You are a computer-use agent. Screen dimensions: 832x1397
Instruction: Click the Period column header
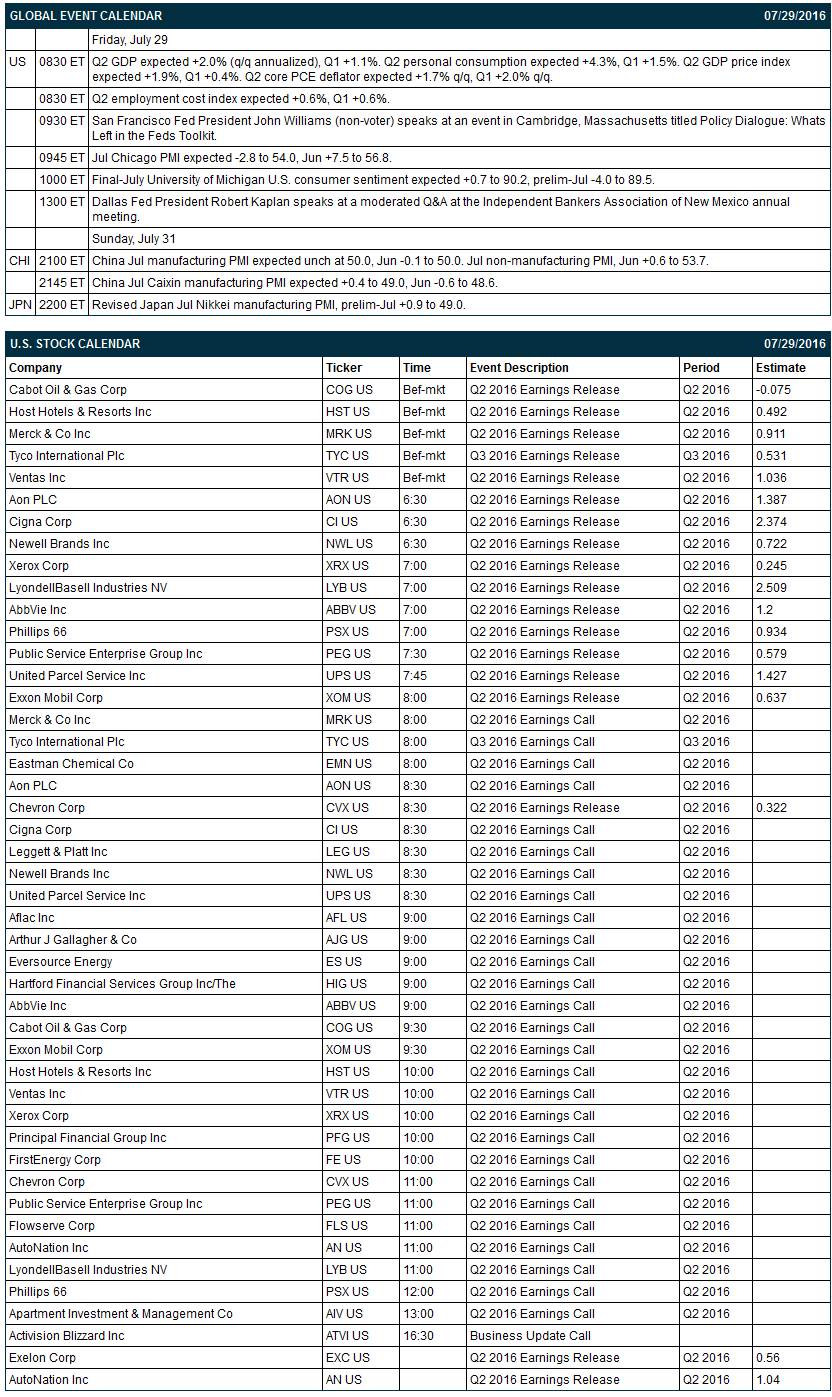[x=701, y=368]
